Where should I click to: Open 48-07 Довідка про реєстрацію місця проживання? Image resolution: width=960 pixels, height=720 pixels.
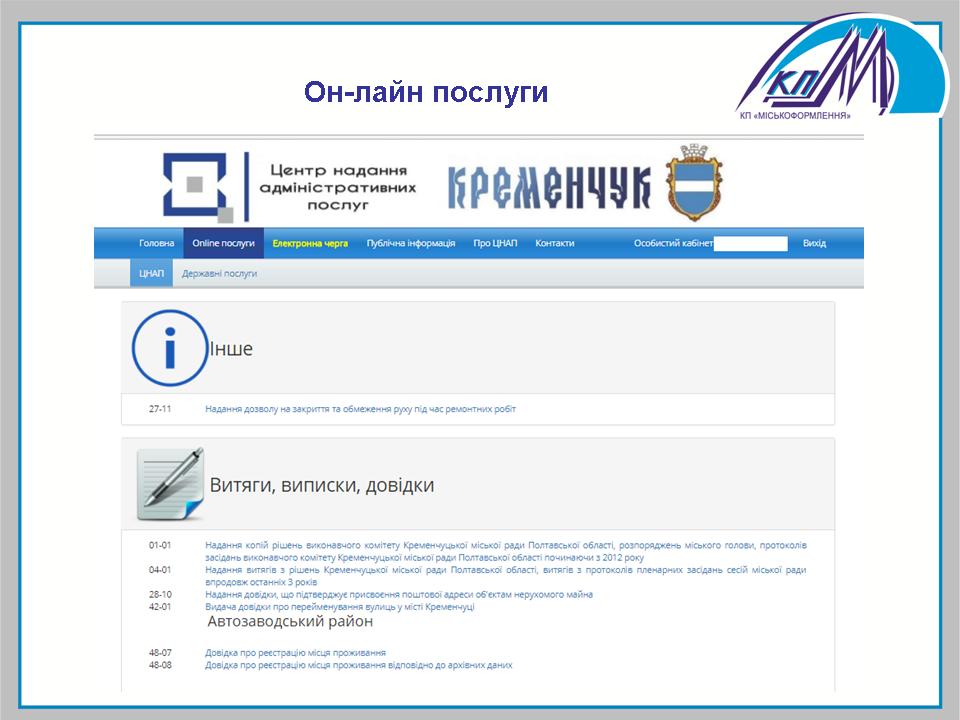pyautogui.click(x=295, y=652)
